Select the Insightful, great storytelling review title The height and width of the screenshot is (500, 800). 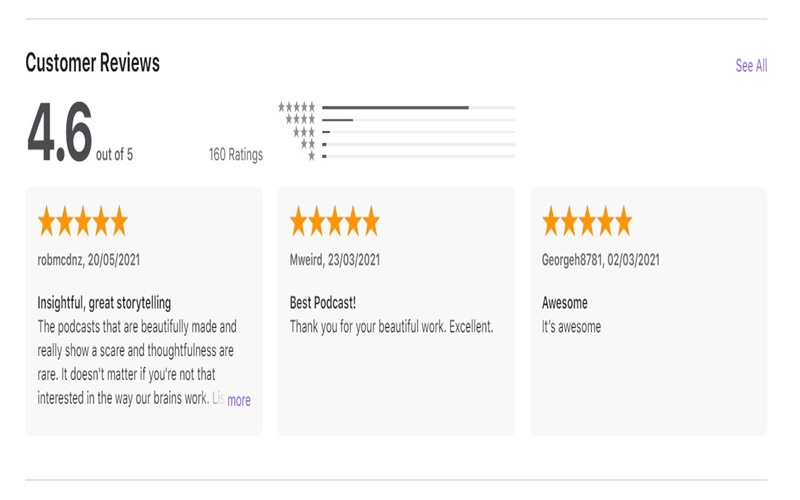click(104, 303)
